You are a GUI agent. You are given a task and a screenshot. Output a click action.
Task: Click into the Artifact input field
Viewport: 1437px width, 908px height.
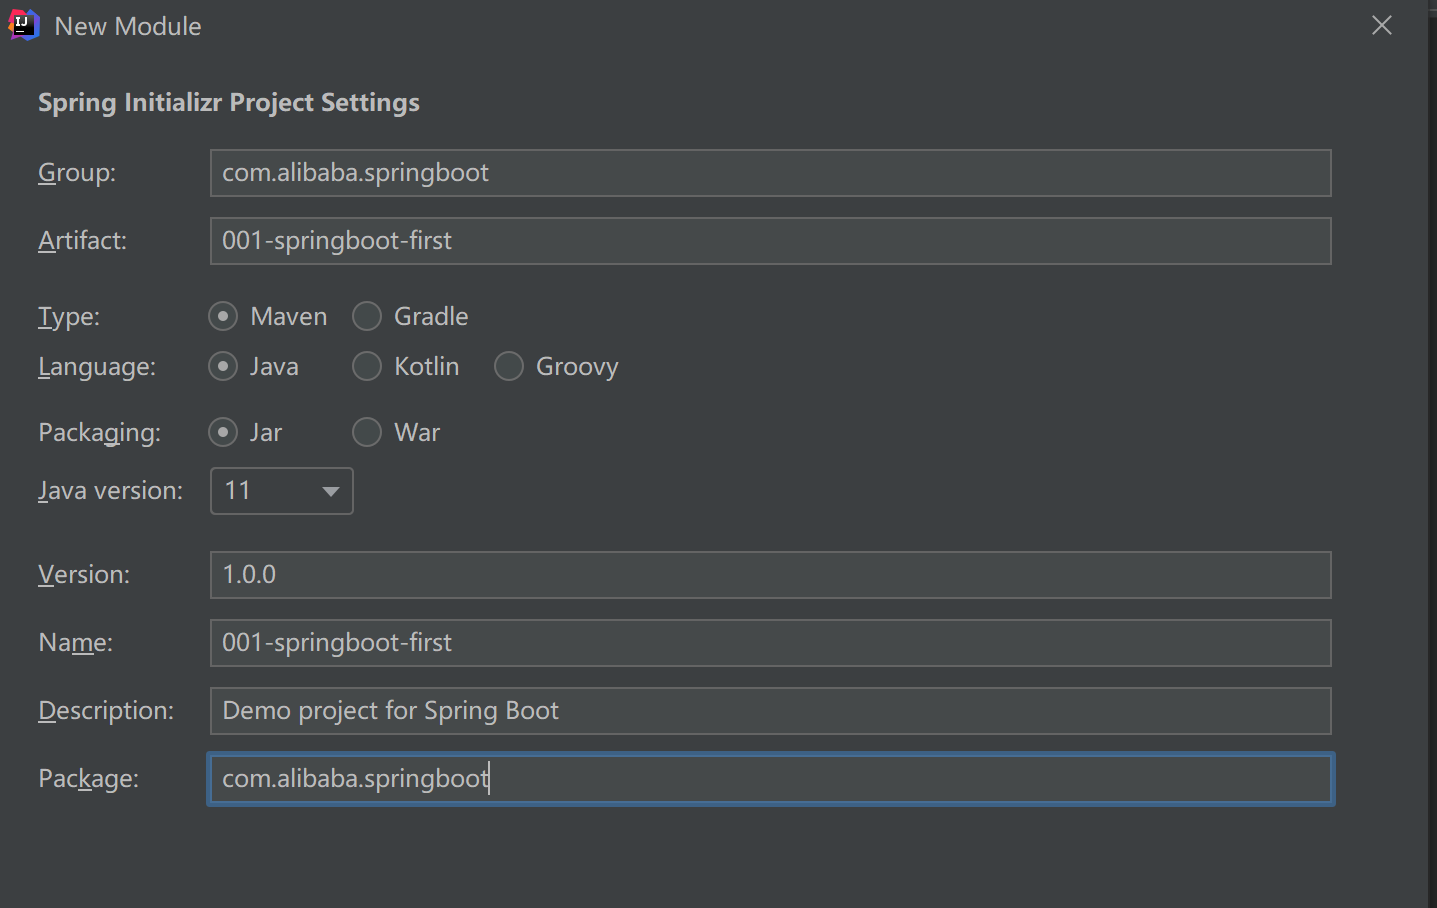coord(770,241)
